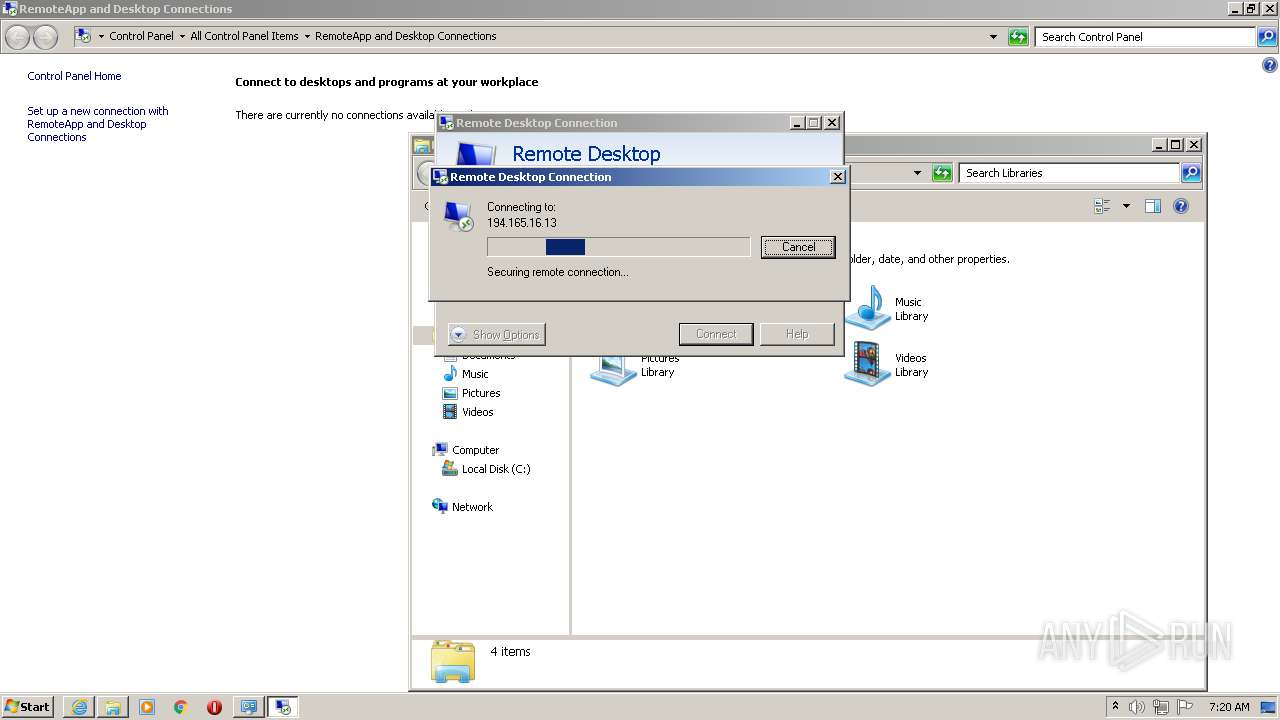Click the Search Control Panel field
The image size is (1280, 720).
(x=1146, y=37)
